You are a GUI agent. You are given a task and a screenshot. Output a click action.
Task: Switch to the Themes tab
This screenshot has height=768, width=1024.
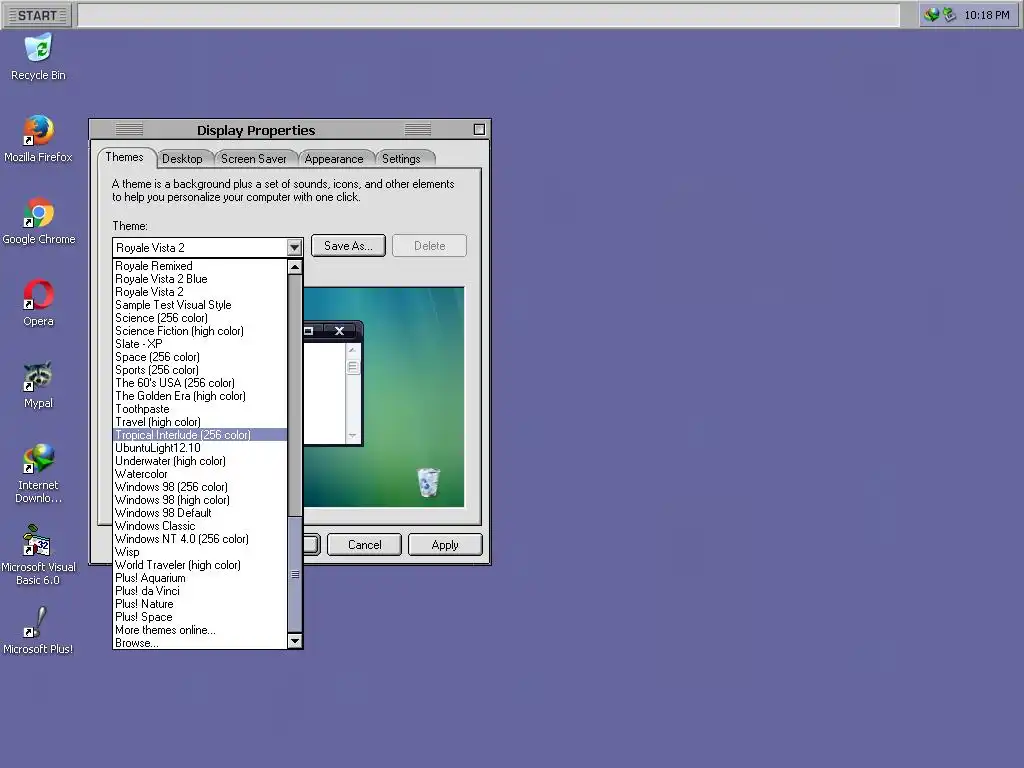[124, 157]
